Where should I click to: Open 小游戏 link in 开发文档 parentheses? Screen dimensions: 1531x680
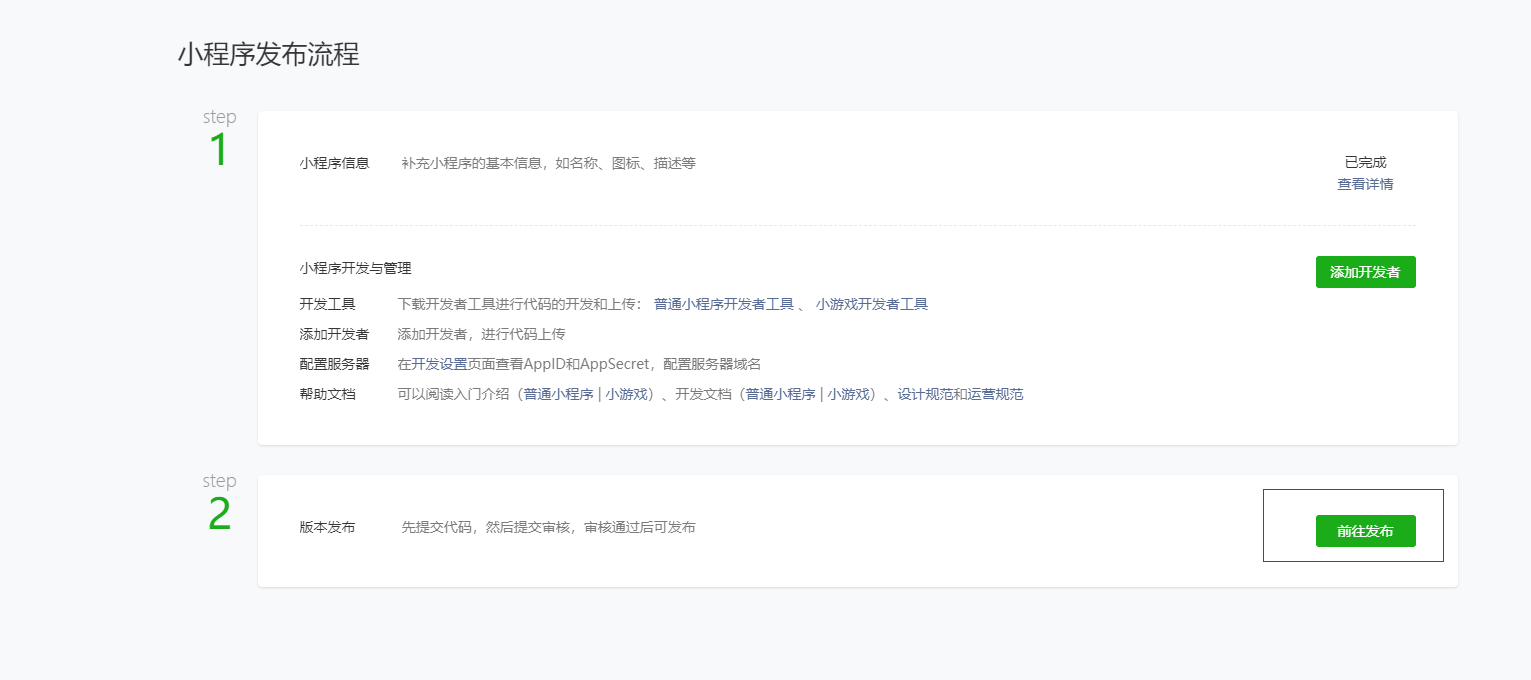(x=849, y=395)
